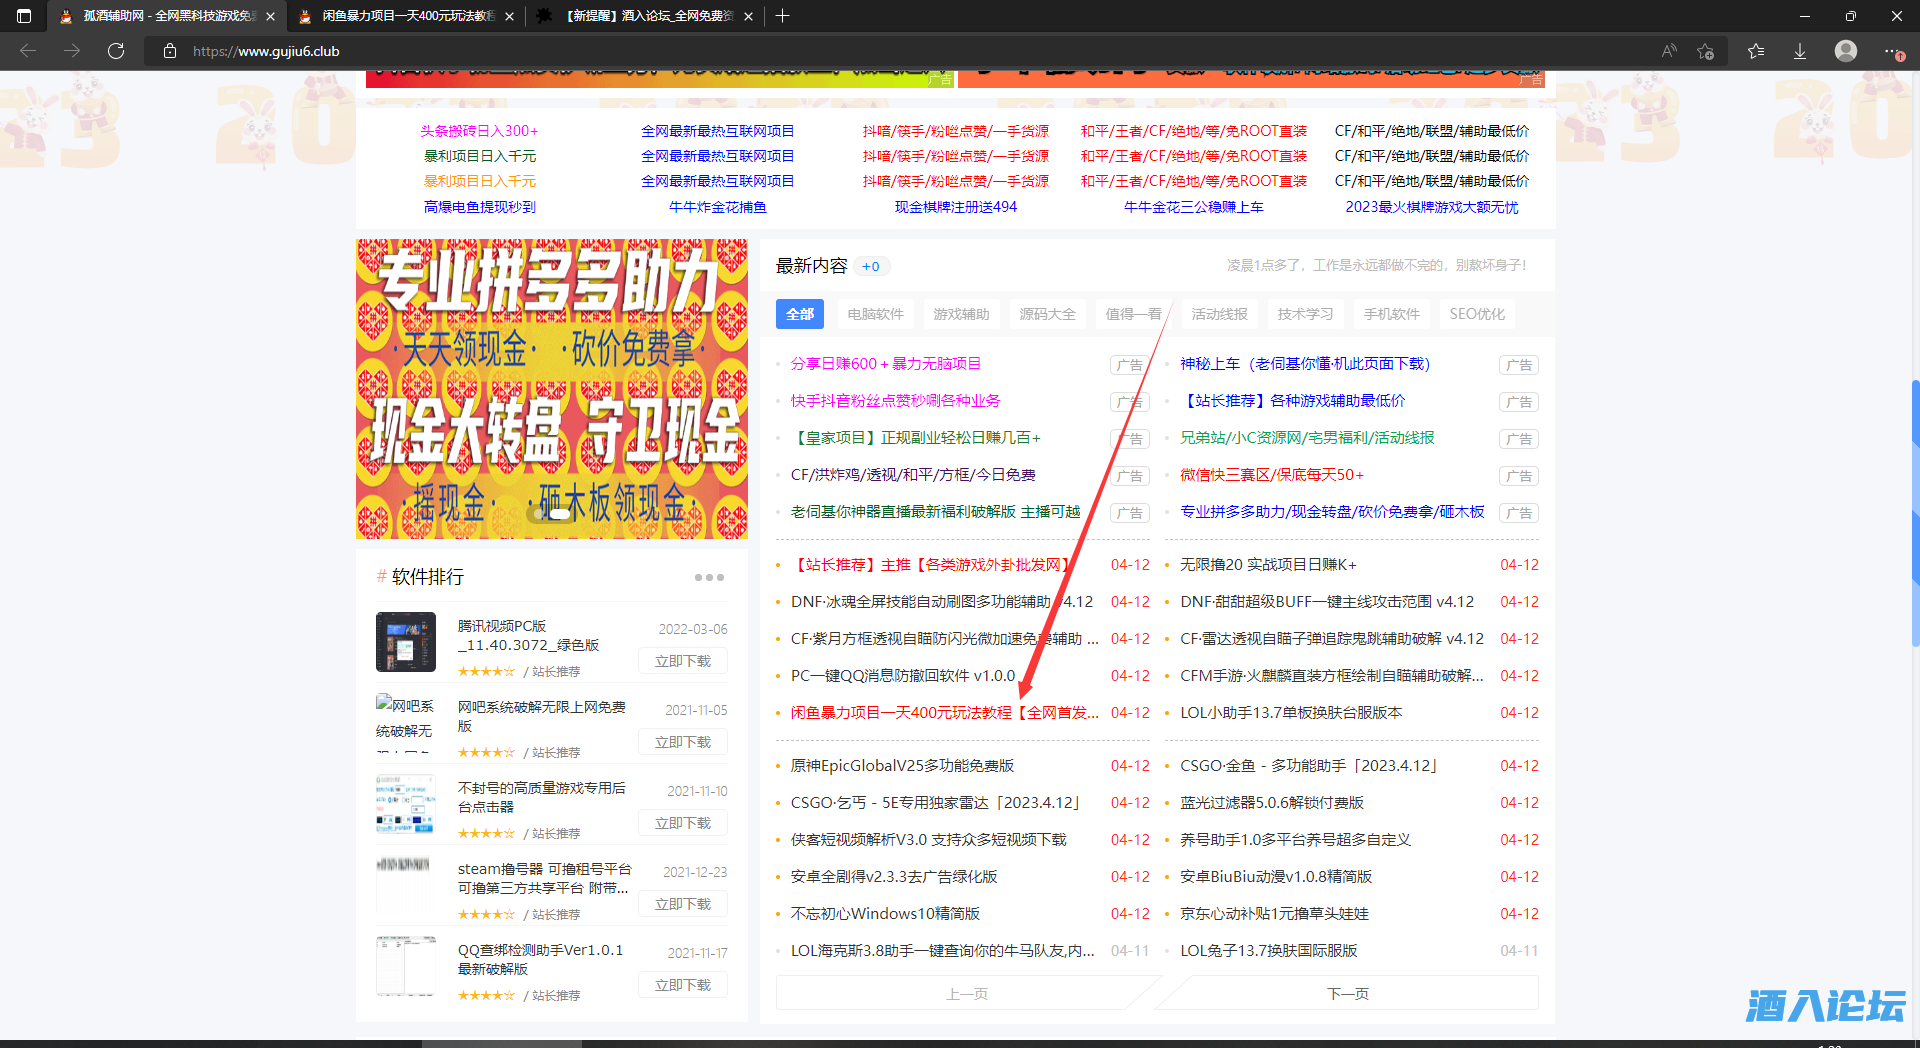Select the SEO优化 category tab
The image size is (1920, 1048).
click(1477, 314)
